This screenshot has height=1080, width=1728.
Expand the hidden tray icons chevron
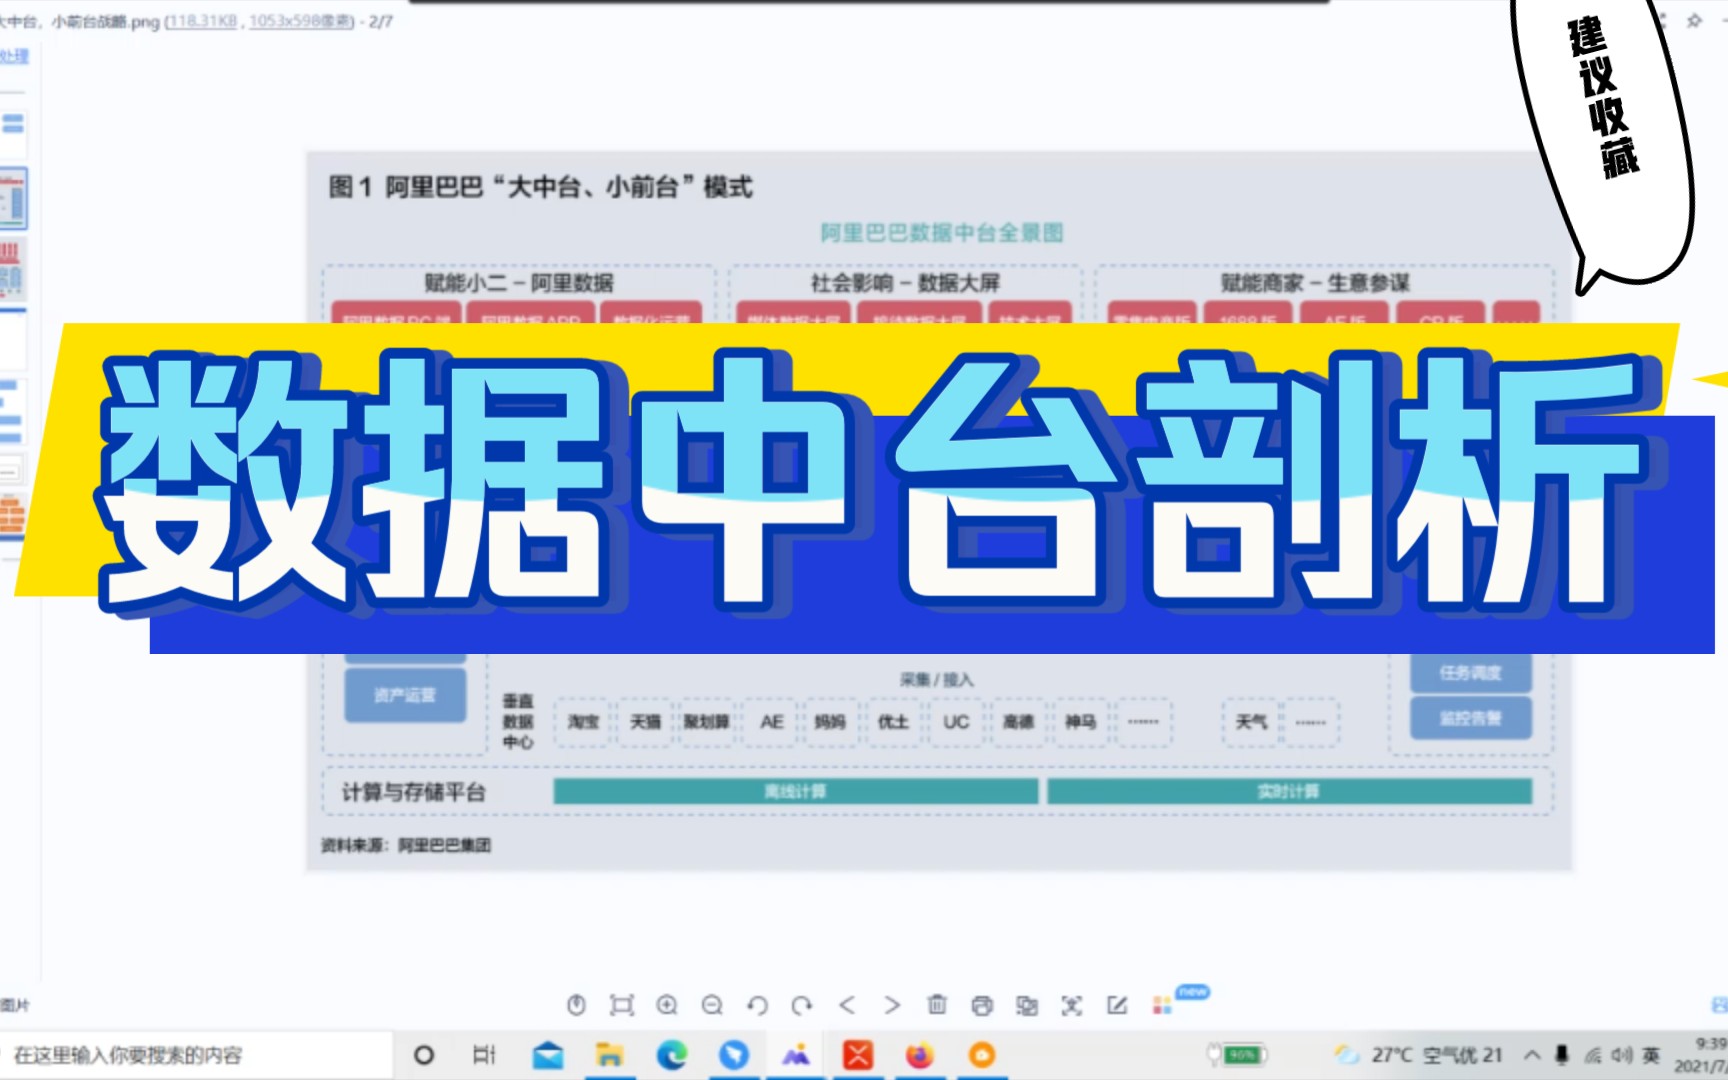[1532, 1055]
